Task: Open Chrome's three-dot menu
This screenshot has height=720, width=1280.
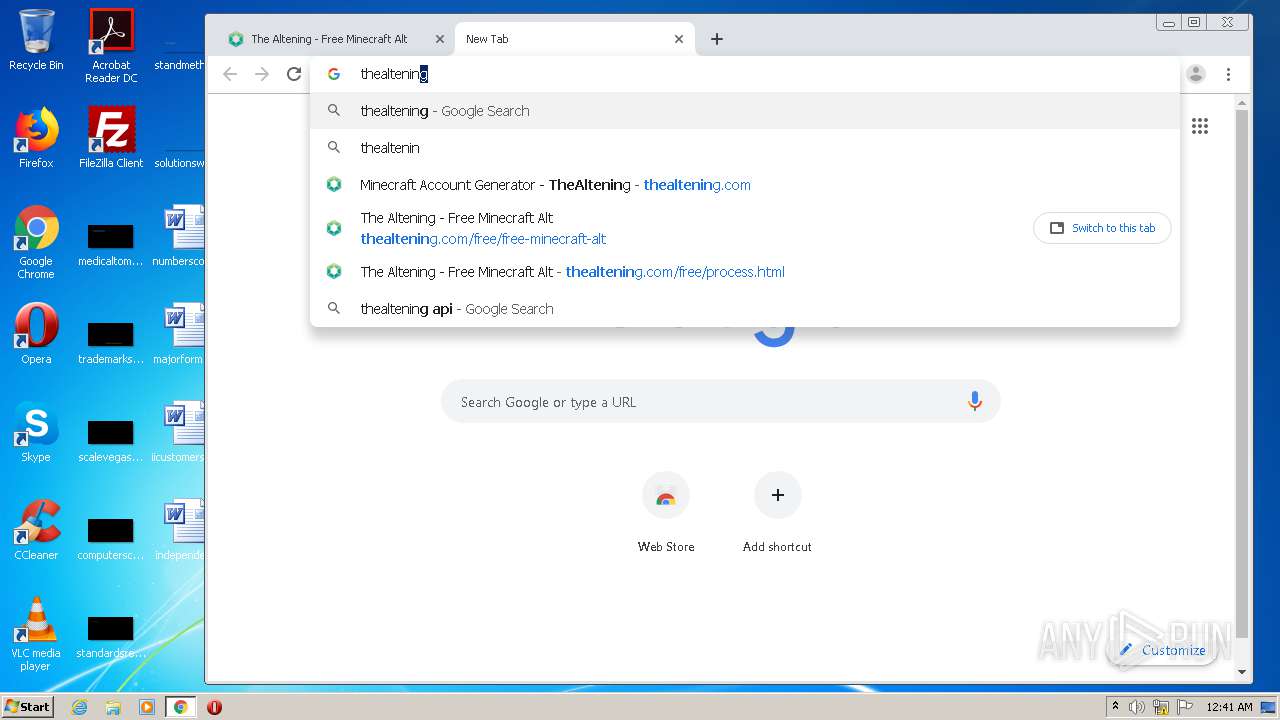Action: point(1228,74)
